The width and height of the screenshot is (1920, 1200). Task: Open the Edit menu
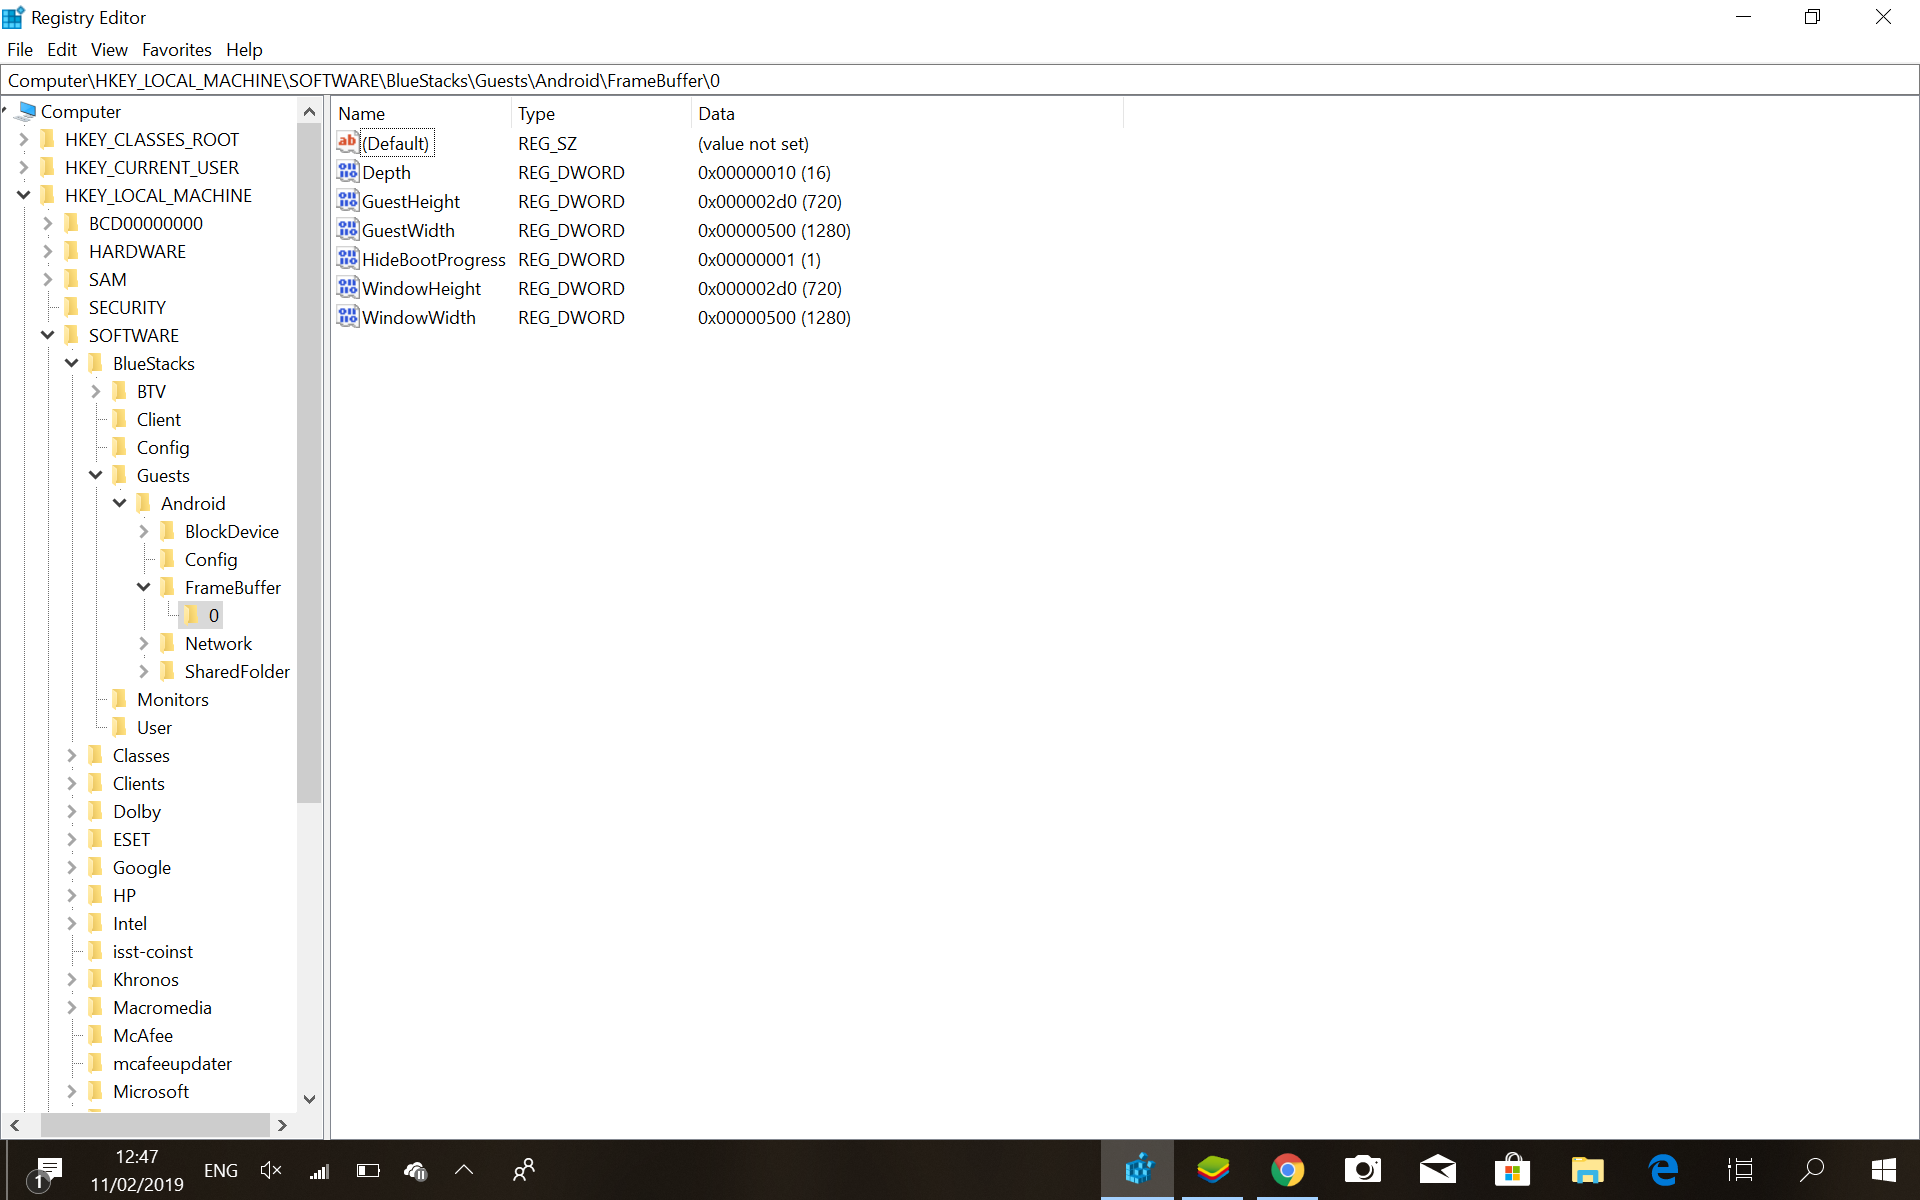coord(62,49)
